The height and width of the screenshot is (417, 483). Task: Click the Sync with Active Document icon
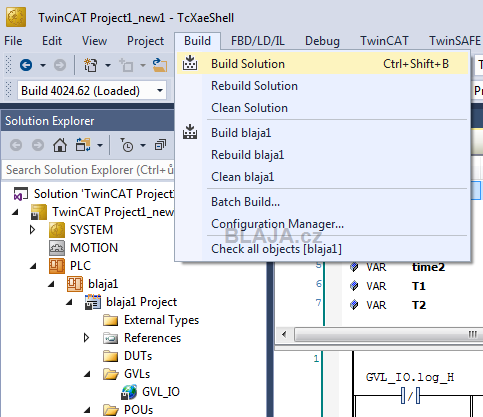tap(83, 145)
